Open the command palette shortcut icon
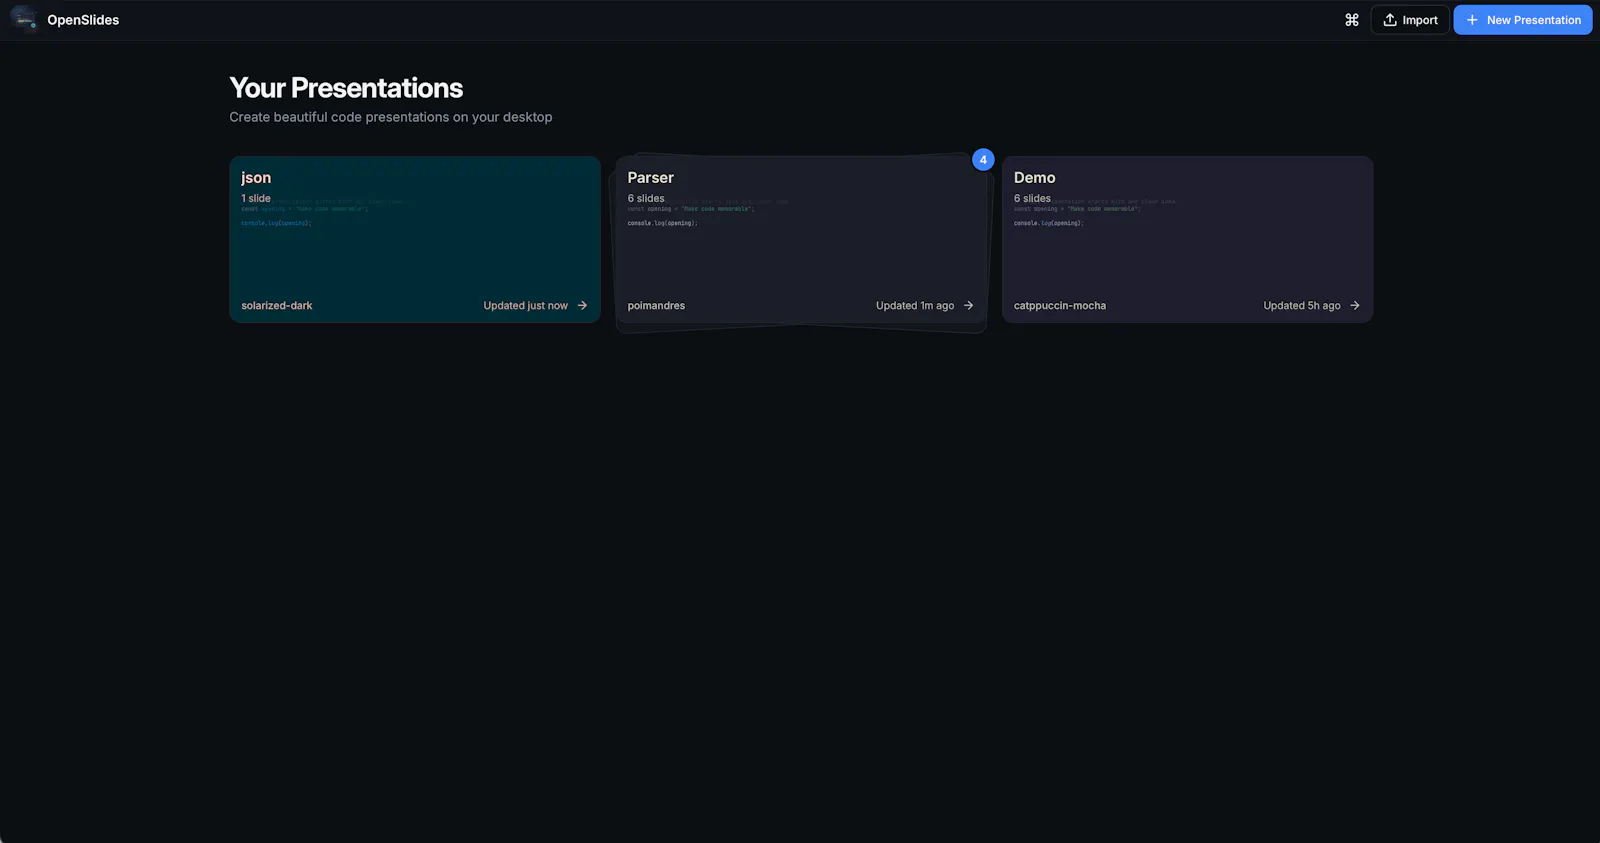This screenshot has height=843, width=1600. point(1352,20)
